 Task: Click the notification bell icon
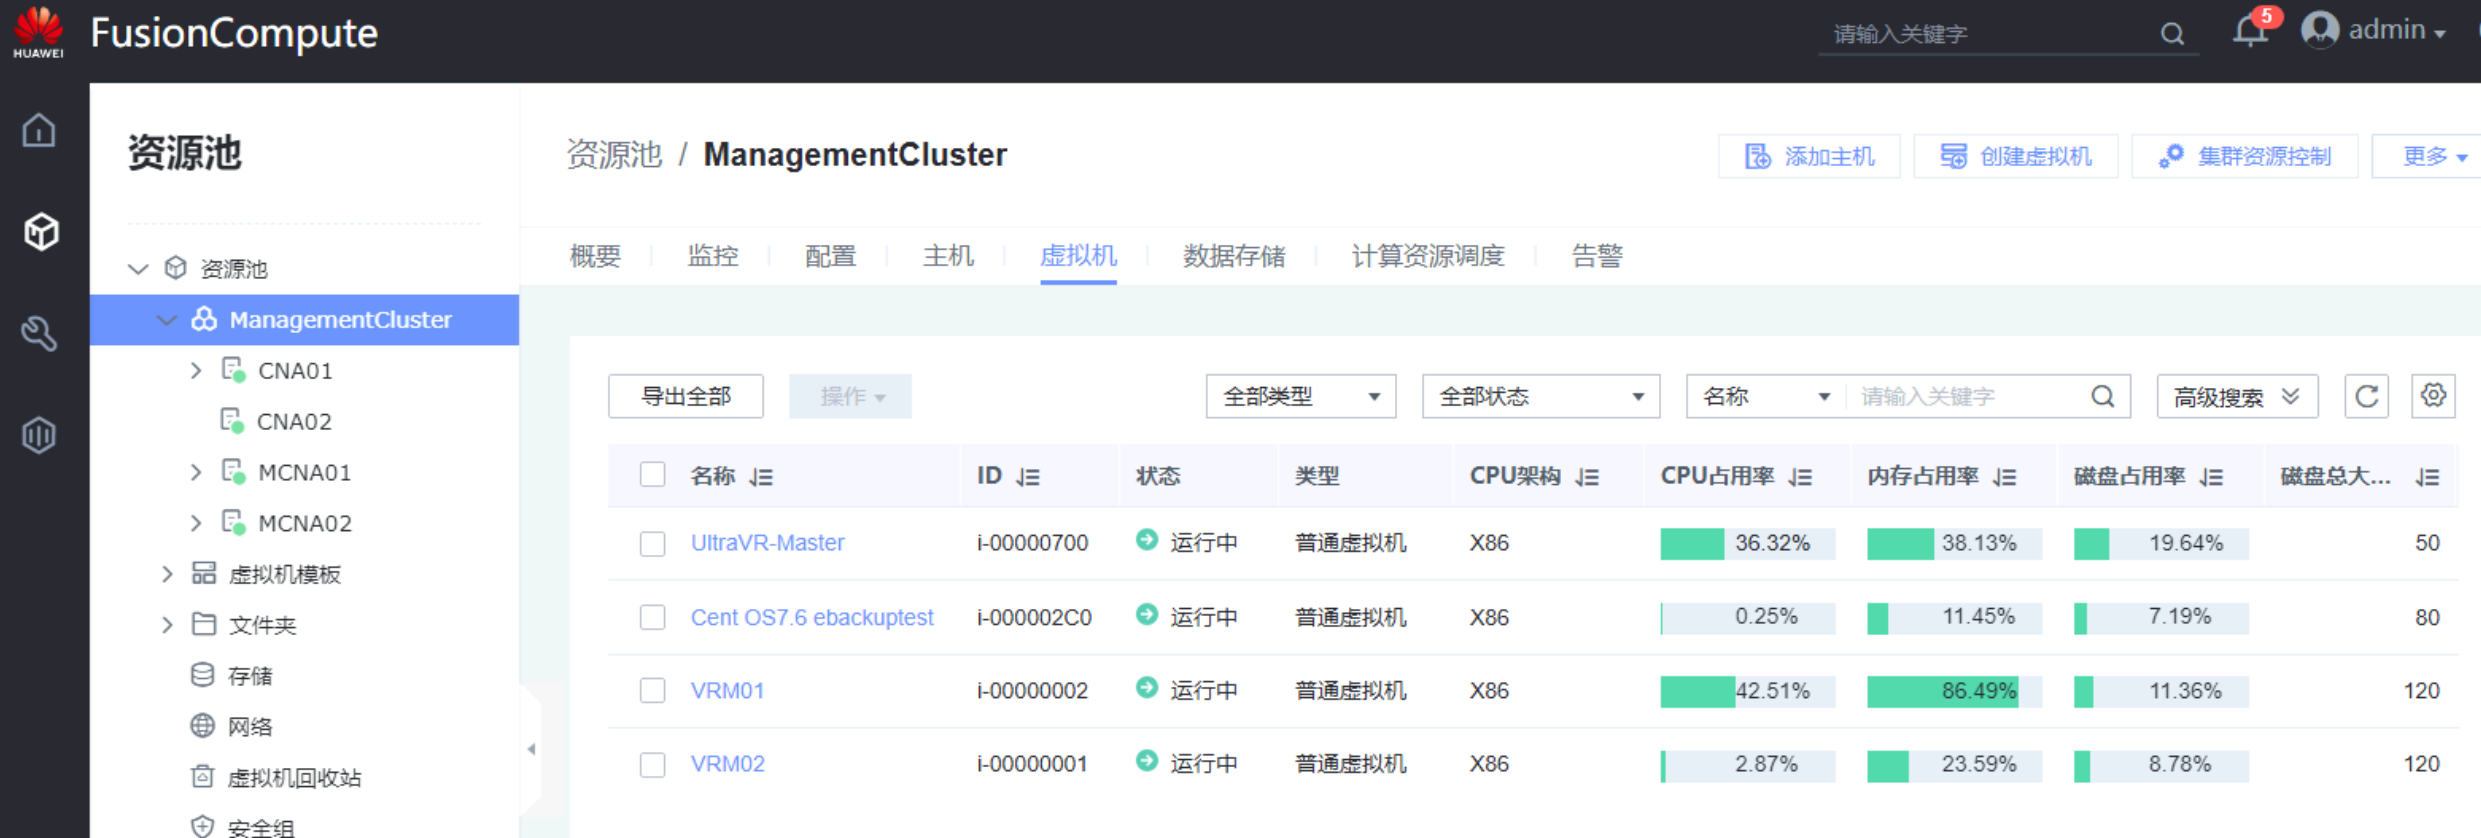2249,32
